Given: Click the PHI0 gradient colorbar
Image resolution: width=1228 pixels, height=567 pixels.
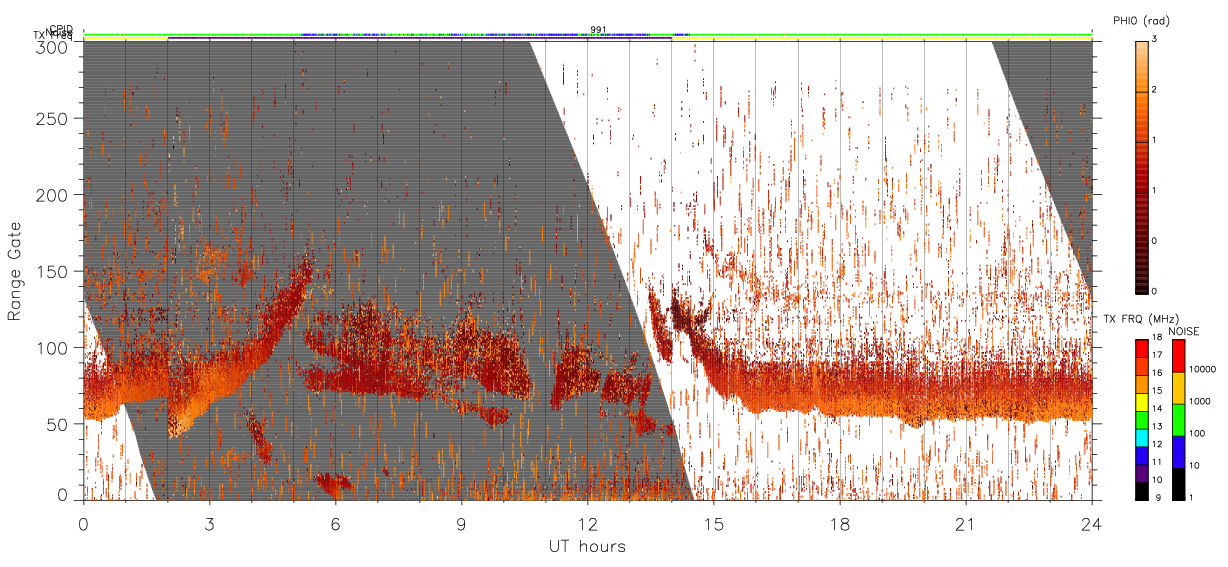Looking at the screenshot, I should pos(1142,166).
